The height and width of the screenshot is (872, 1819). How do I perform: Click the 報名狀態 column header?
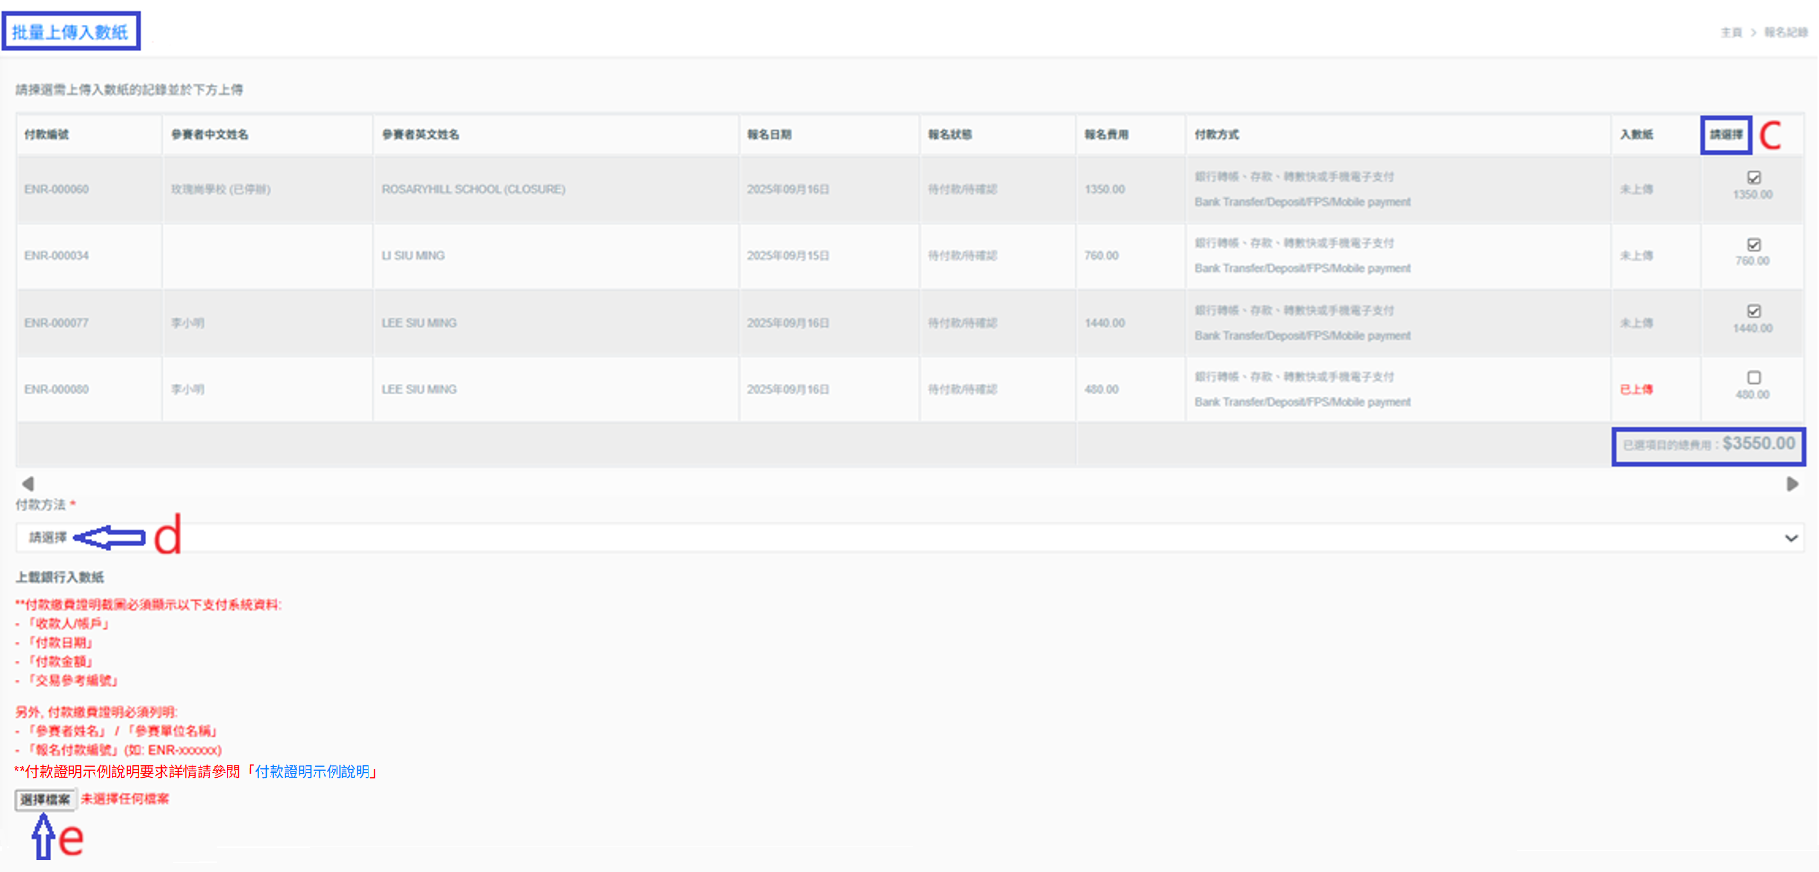click(x=950, y=134)
